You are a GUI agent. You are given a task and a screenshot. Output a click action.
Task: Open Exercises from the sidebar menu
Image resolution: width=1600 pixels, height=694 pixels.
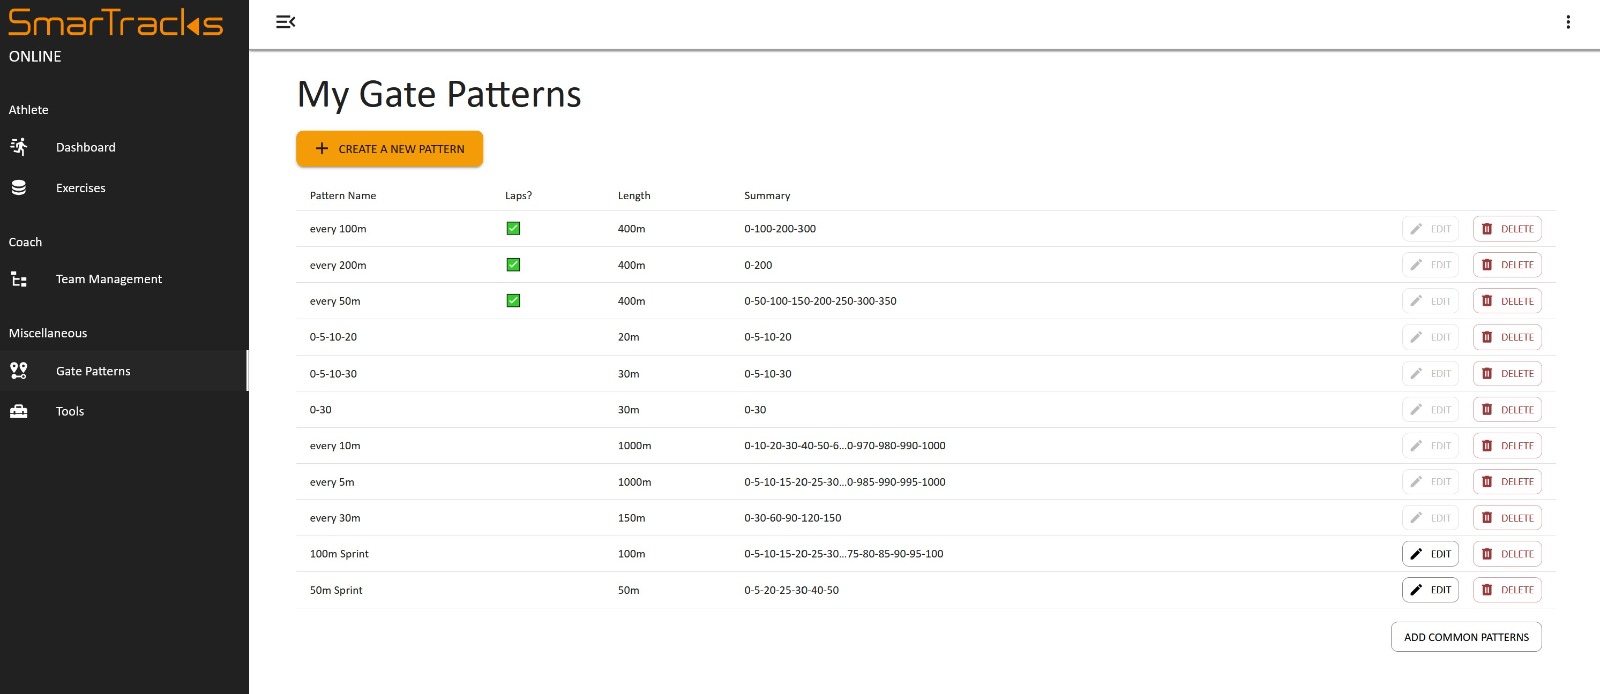point(80,188)
